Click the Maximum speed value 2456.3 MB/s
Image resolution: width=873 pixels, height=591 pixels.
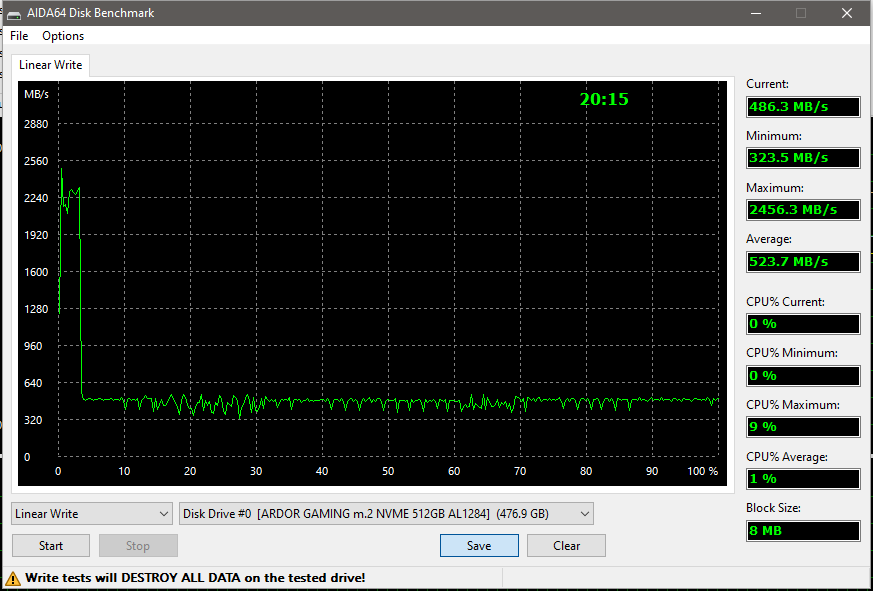click(803, 209)
